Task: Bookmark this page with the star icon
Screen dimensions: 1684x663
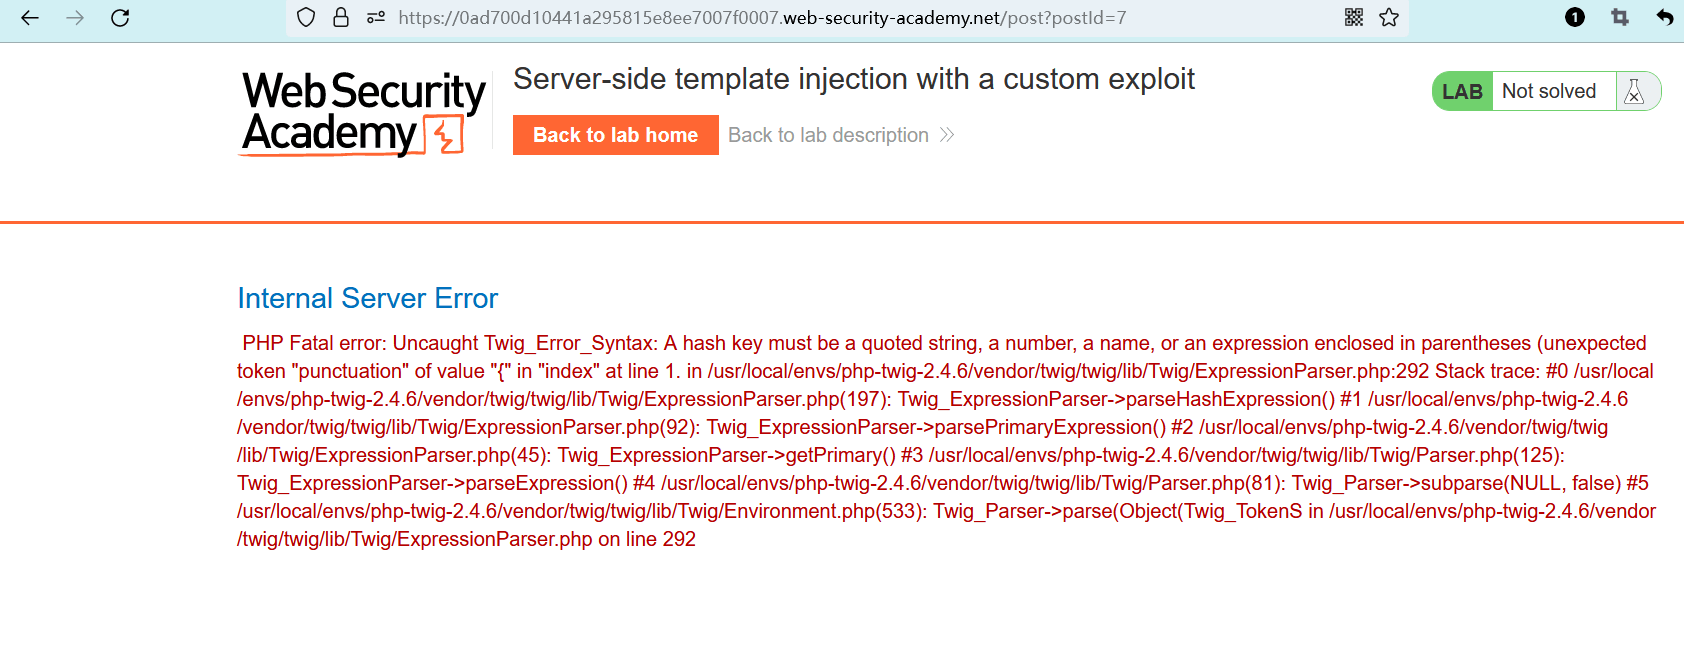Action: point(1389,17)
